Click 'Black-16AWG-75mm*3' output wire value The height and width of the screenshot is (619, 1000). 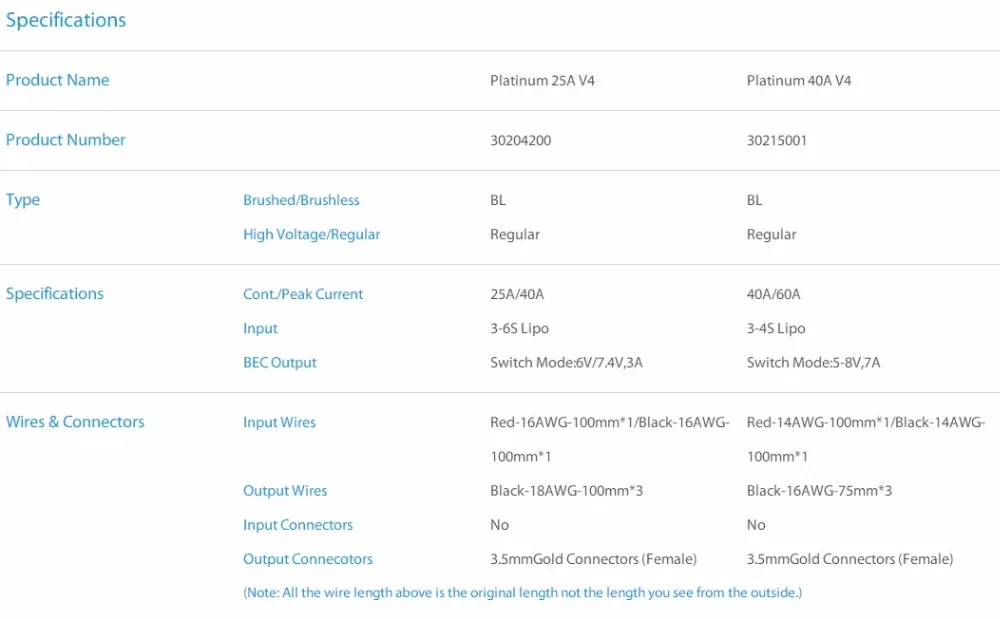click(819, 491)
